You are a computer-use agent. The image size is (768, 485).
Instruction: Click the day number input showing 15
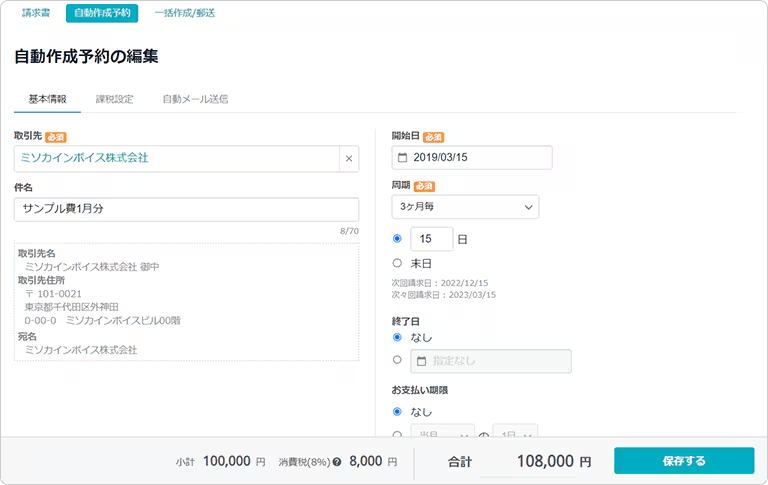coord(431,239)
